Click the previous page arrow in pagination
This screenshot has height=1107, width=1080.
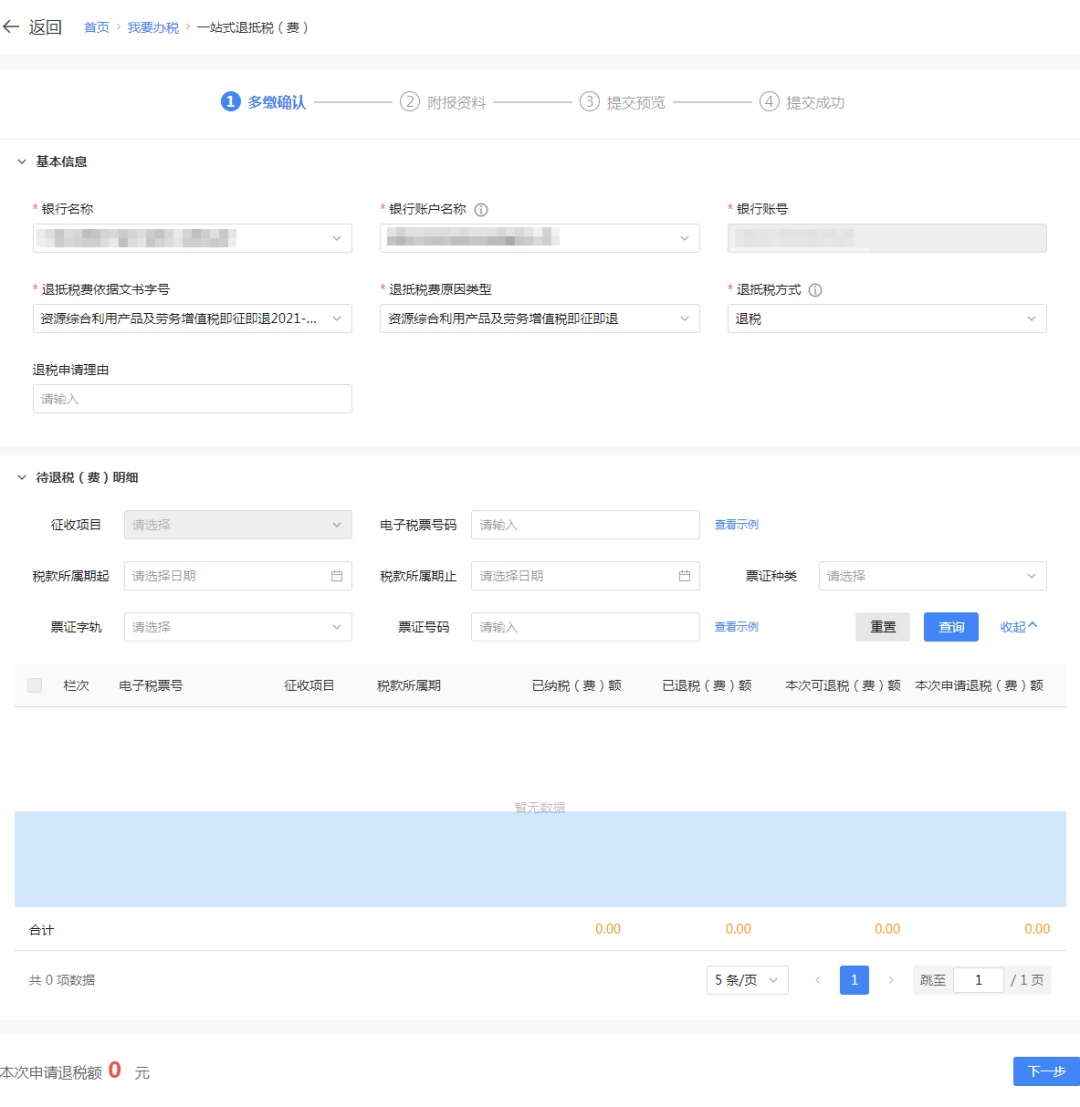817,980
